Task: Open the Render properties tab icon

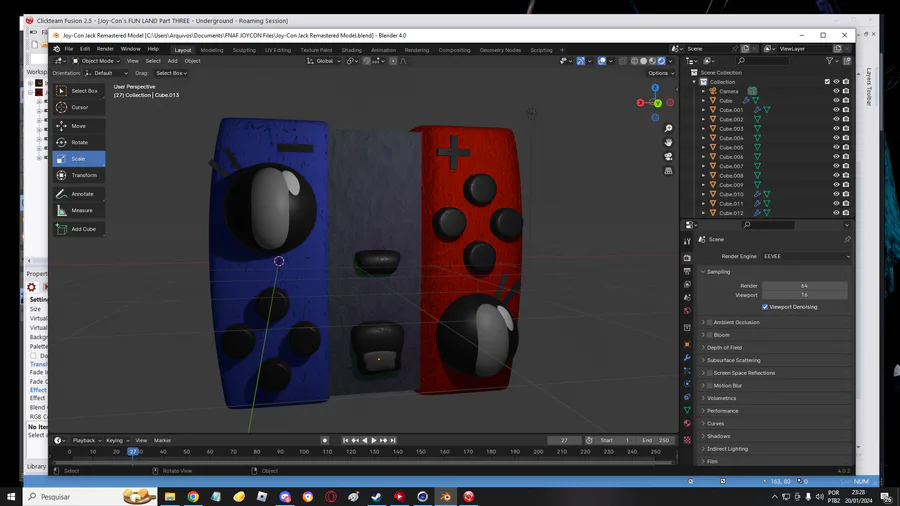Action: pos(687,258)
